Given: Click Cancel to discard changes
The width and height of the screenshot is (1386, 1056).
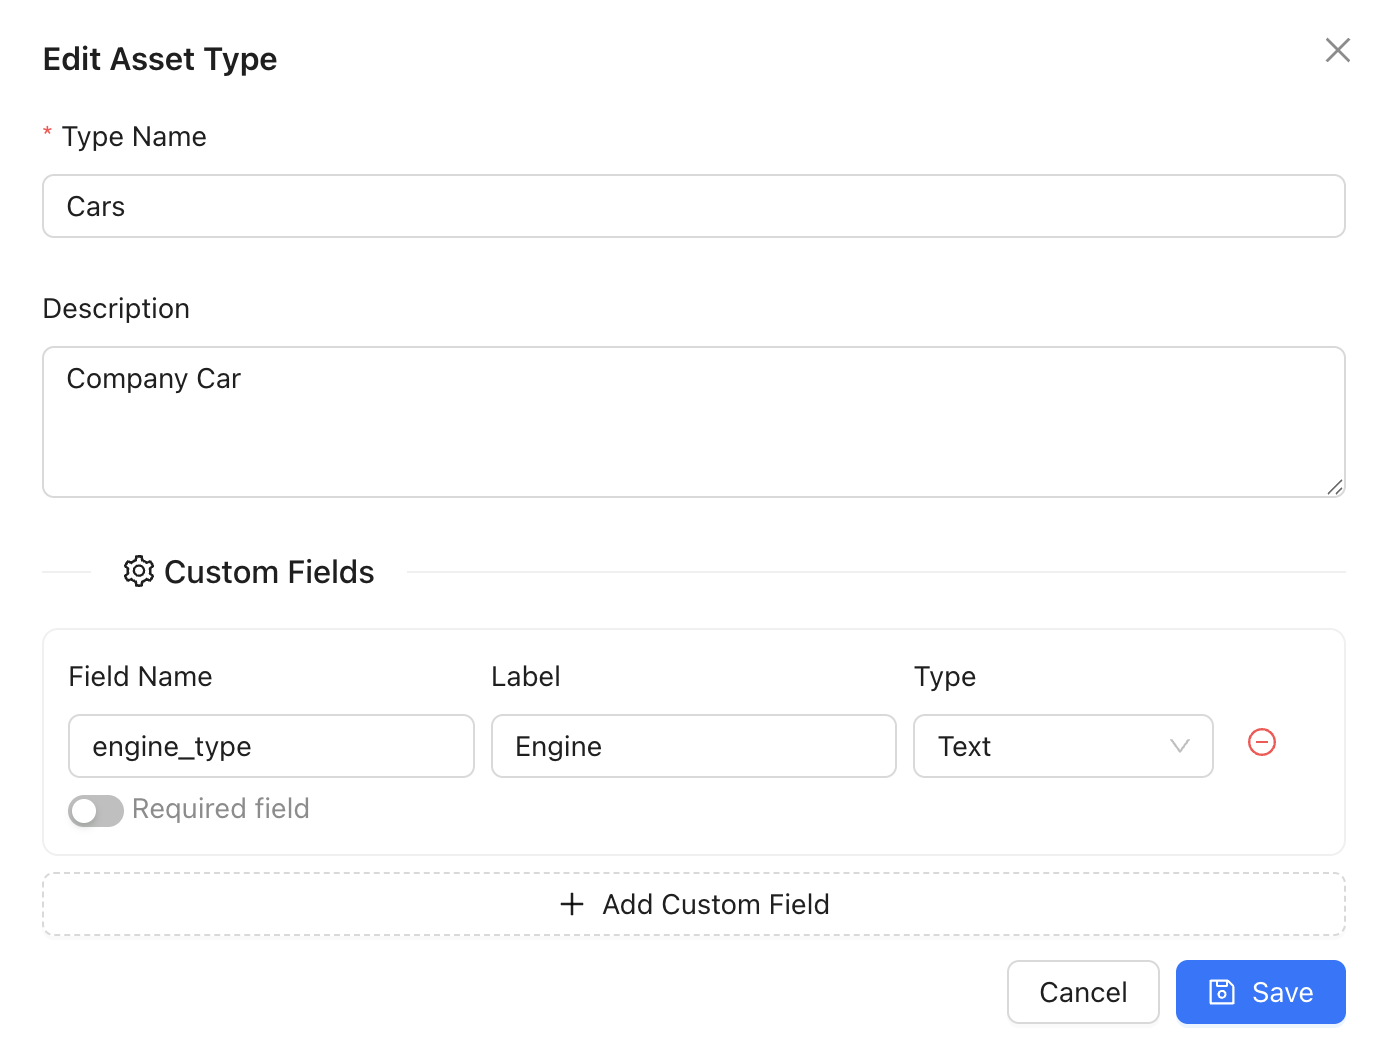Looking at the screenshot, I should pos(1083,992).
